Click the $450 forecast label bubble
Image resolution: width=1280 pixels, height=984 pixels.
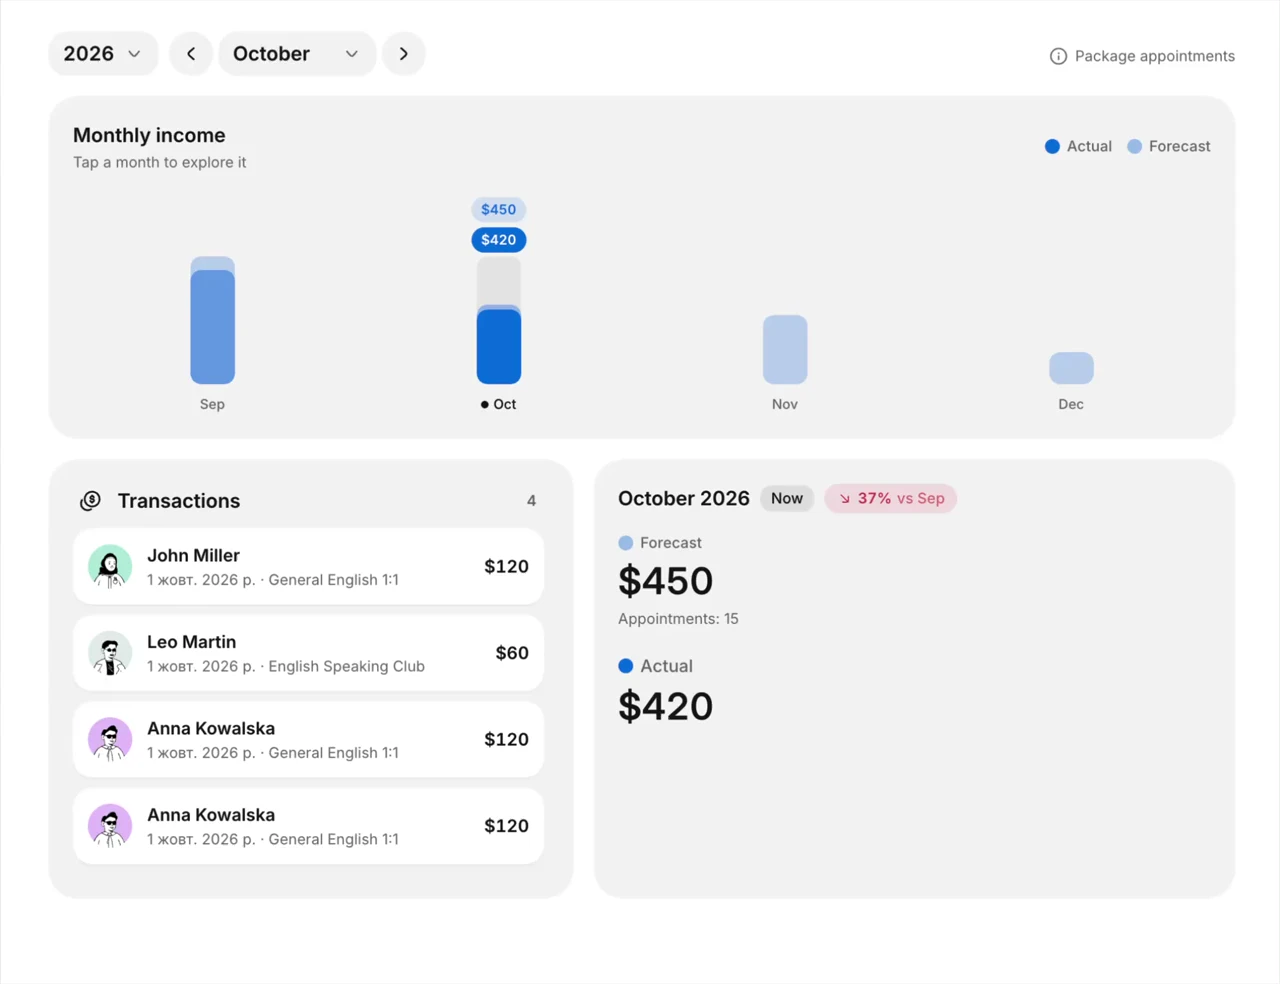499,209
